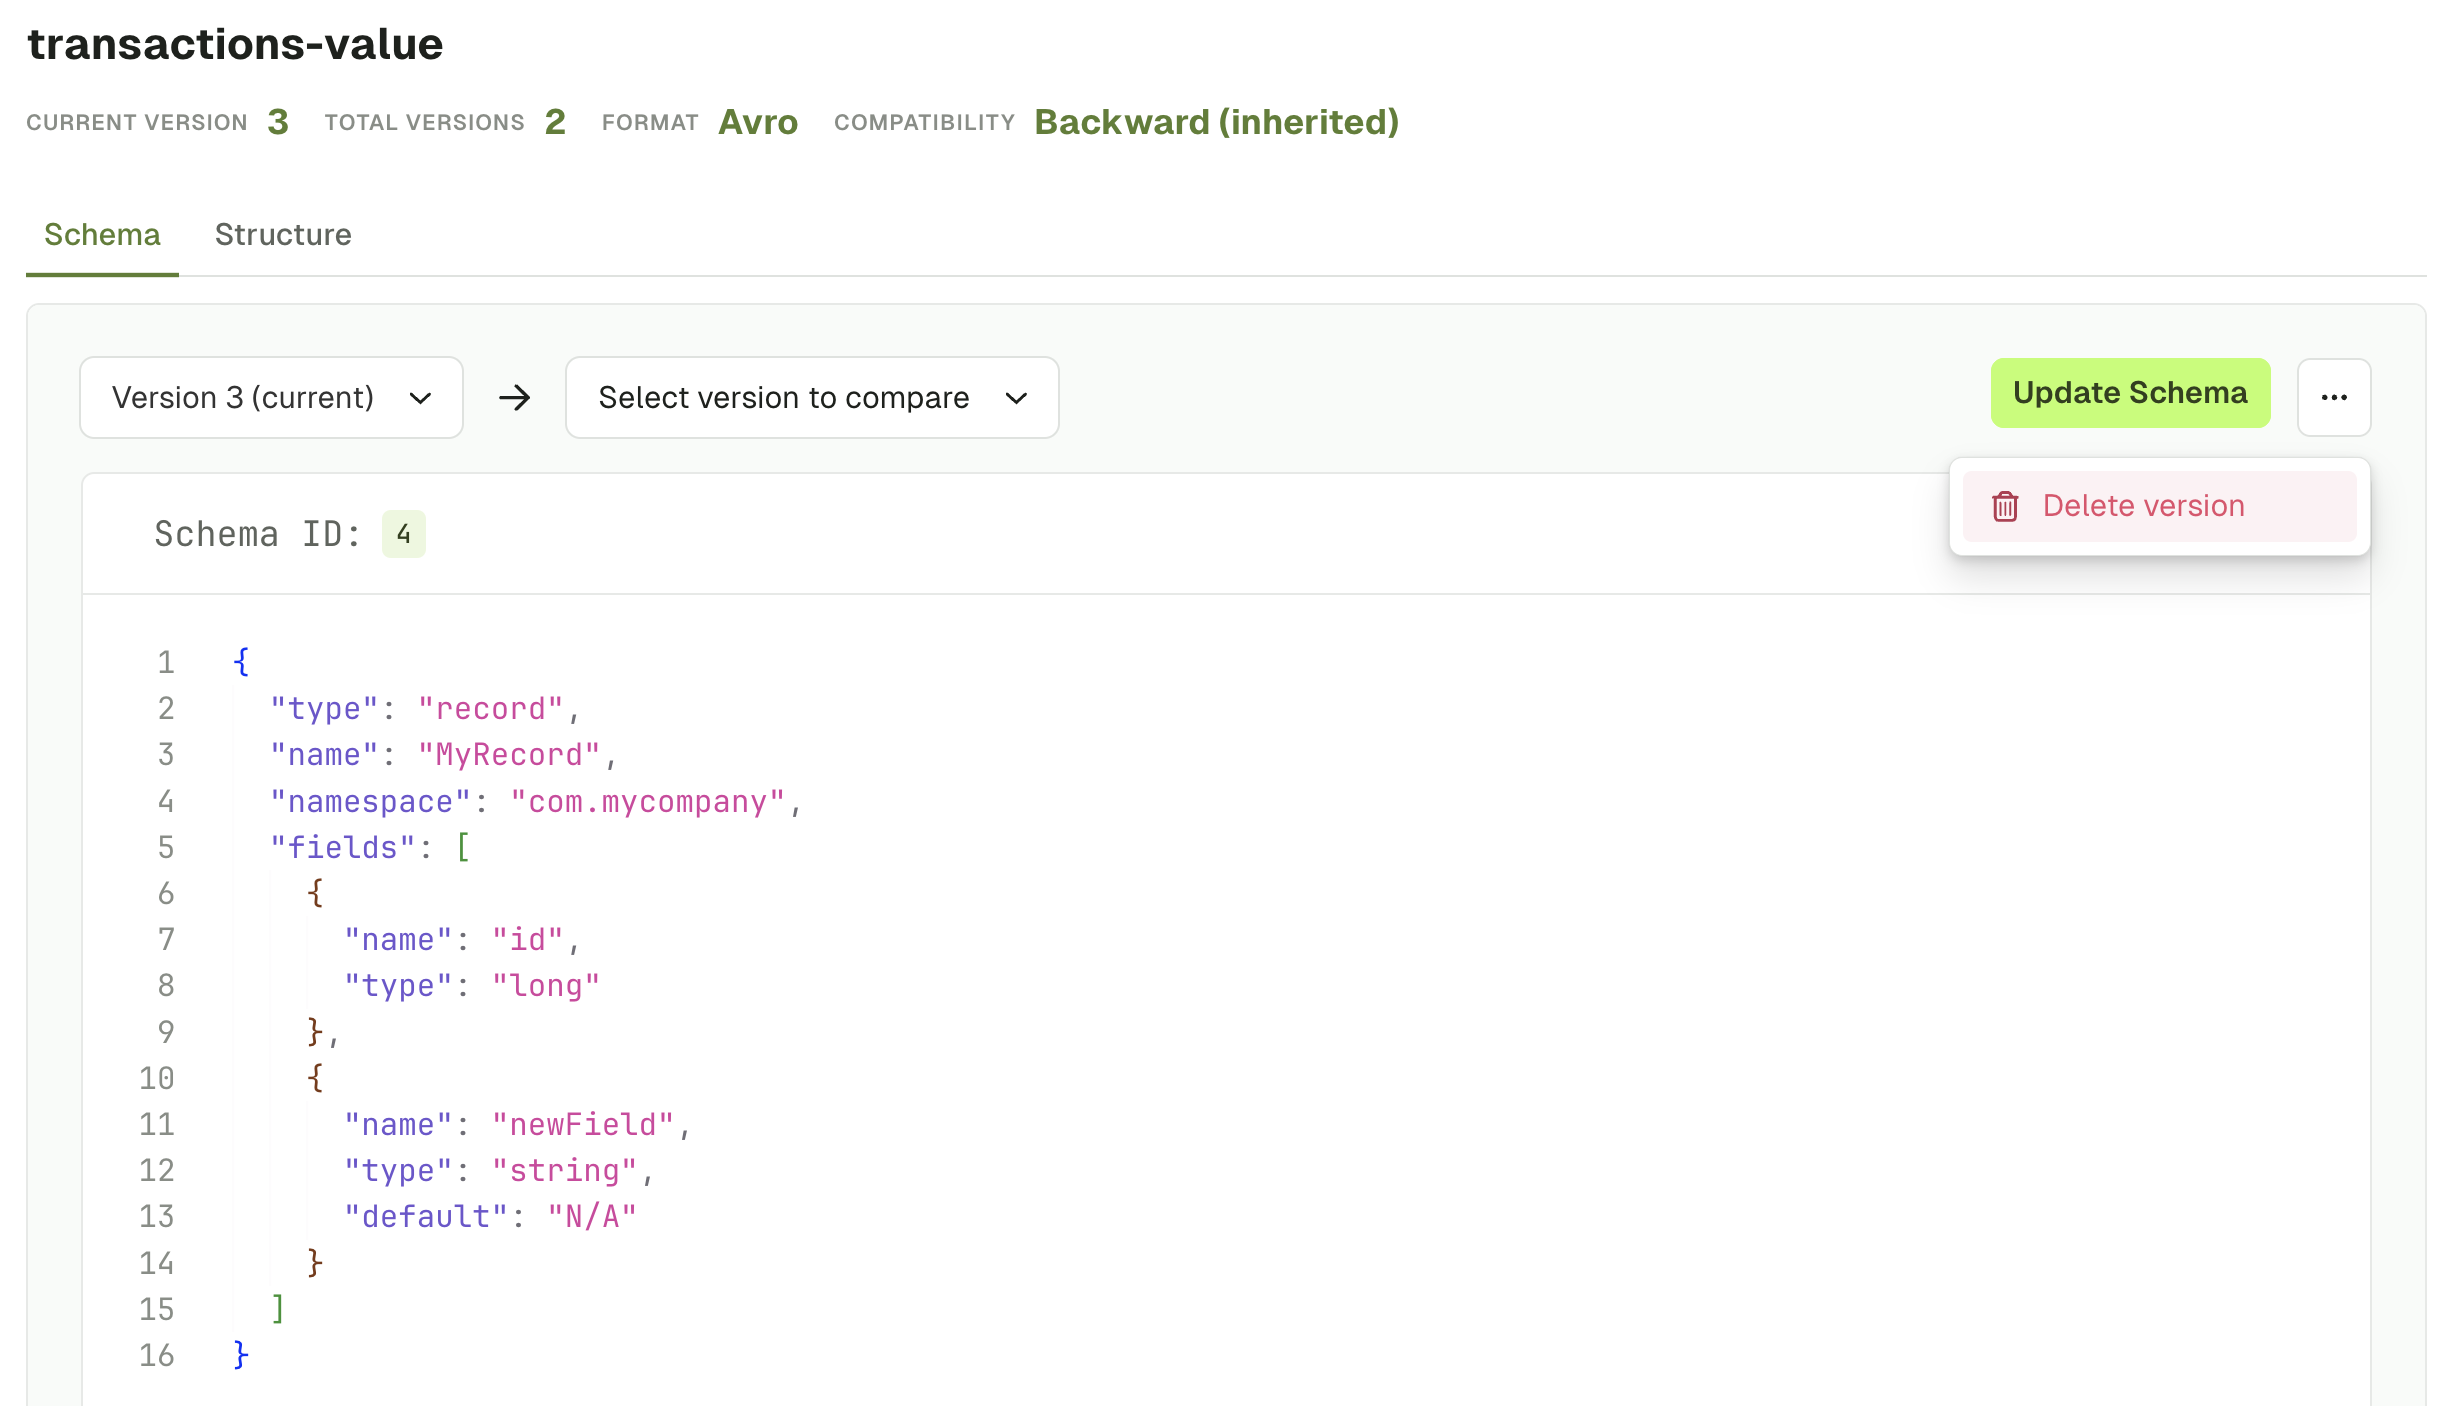Open the Select version to compare dropdown
The width and height of the screenshot is (2456, 1406).
[812, 398]
